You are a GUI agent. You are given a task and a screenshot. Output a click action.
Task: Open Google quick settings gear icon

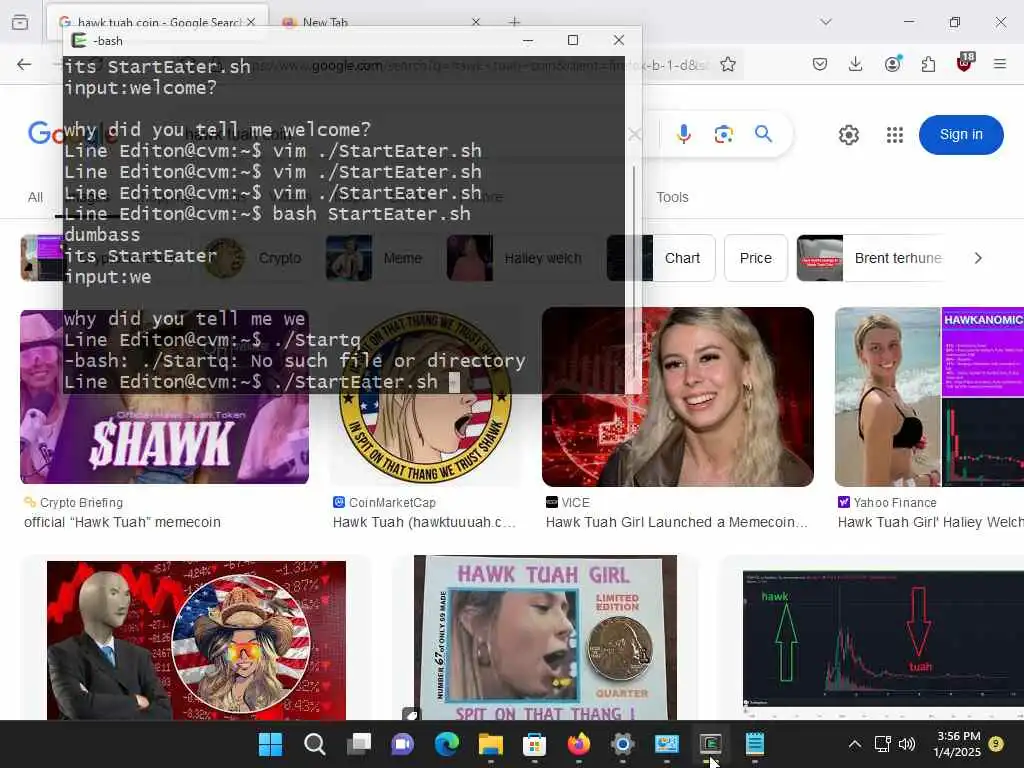848,135
